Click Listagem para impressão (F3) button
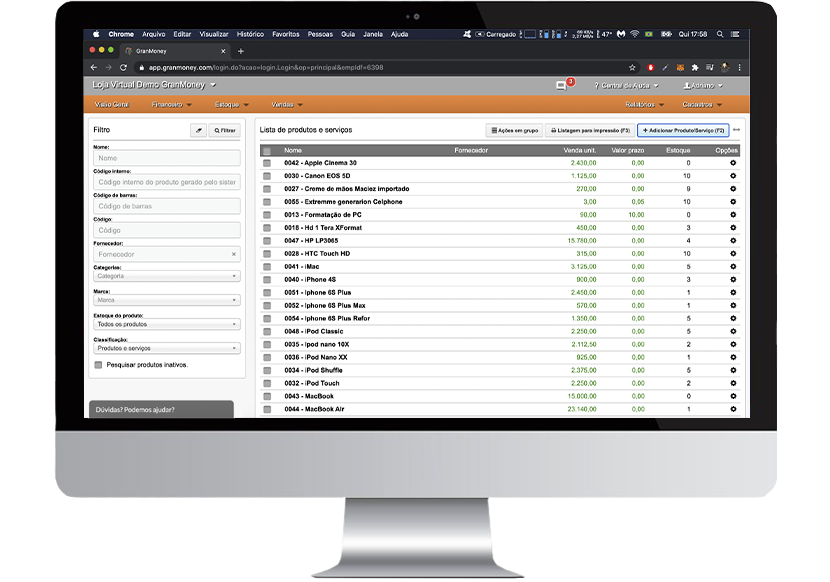This screenshot has height=582, width=830. click(x=590, y=130)
